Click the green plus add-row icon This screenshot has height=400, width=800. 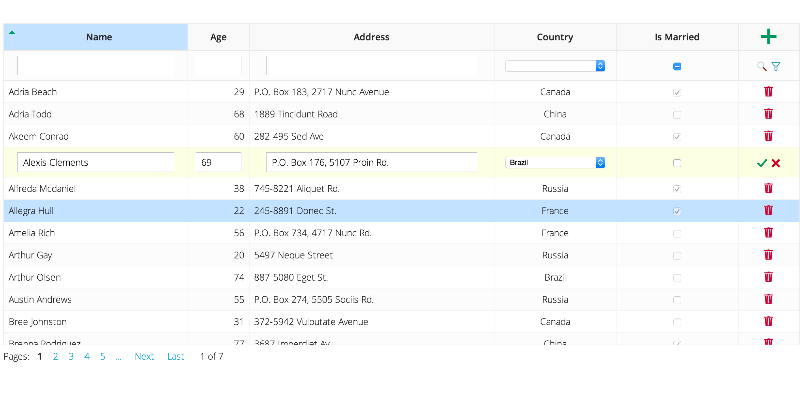point(768,37)
